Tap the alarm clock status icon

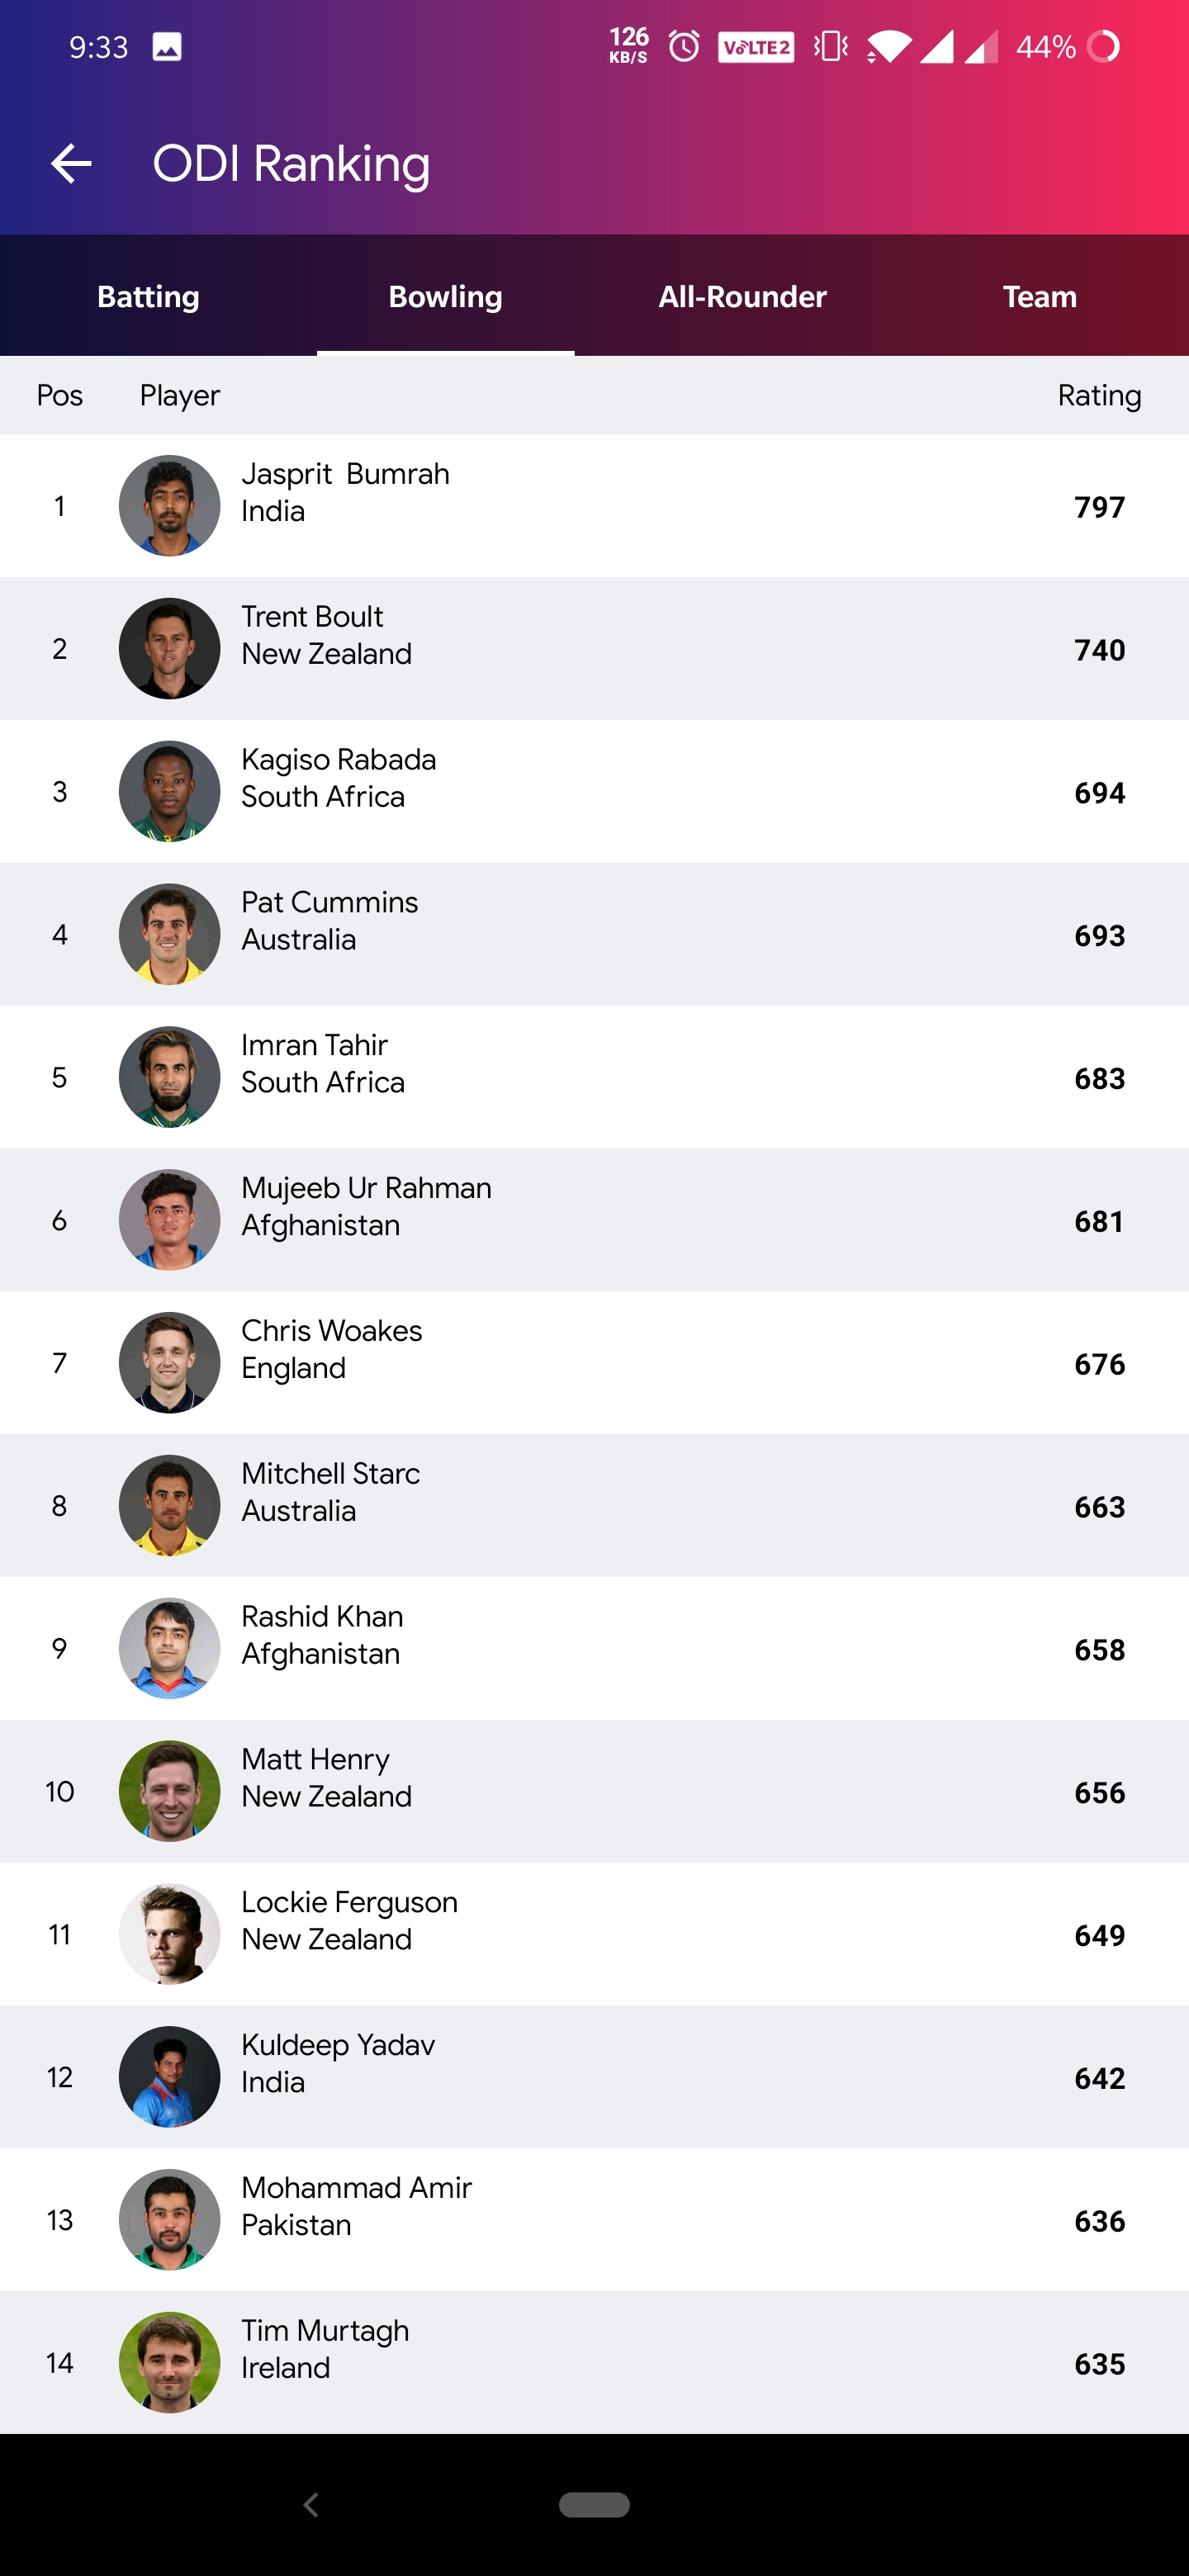coord(684,47)
